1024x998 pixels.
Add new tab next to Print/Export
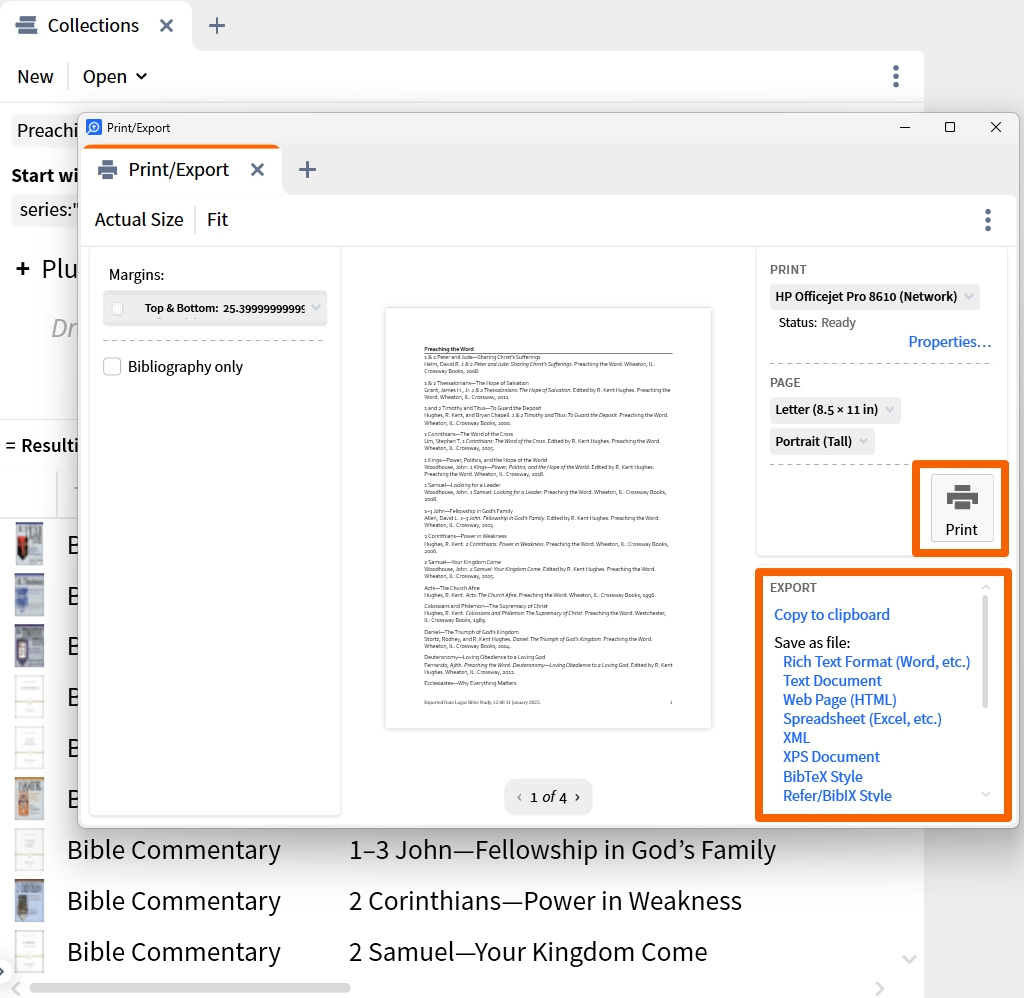coord(307,170)
